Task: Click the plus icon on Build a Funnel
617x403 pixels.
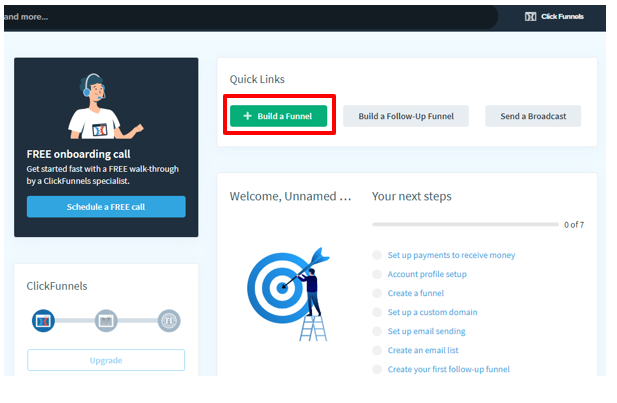Action: (248, 116)
